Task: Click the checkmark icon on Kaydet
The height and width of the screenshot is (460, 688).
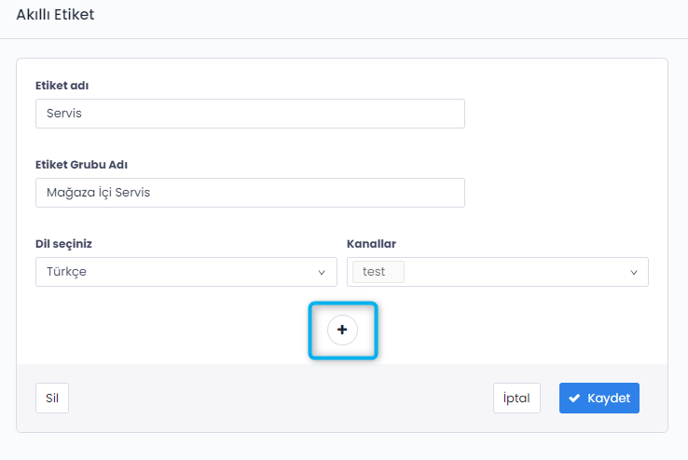Action: tap(574, 398)
